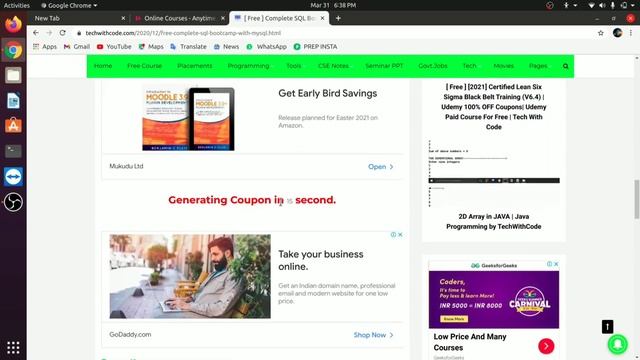Close the Complete SQL Bootcamp tab
Viewport: 640px width, 360px height.
point(322,18)
